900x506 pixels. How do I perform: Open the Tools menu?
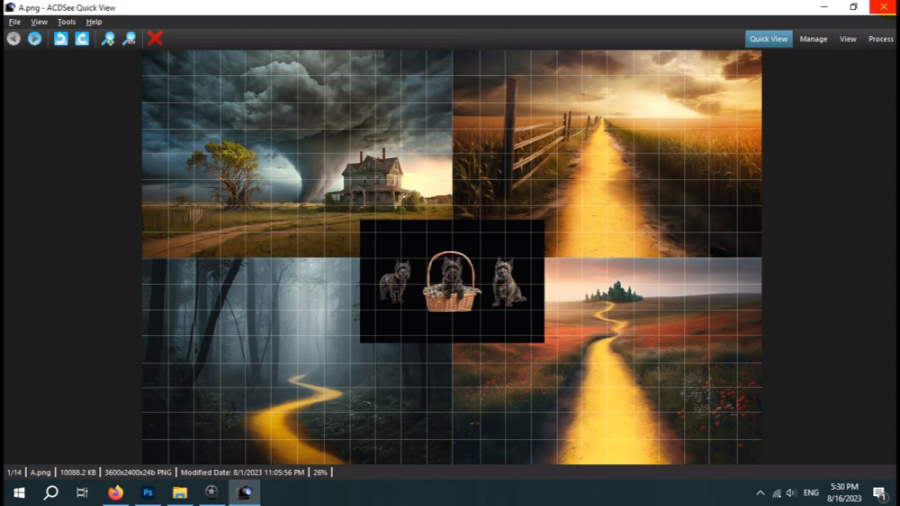[67, 22]
